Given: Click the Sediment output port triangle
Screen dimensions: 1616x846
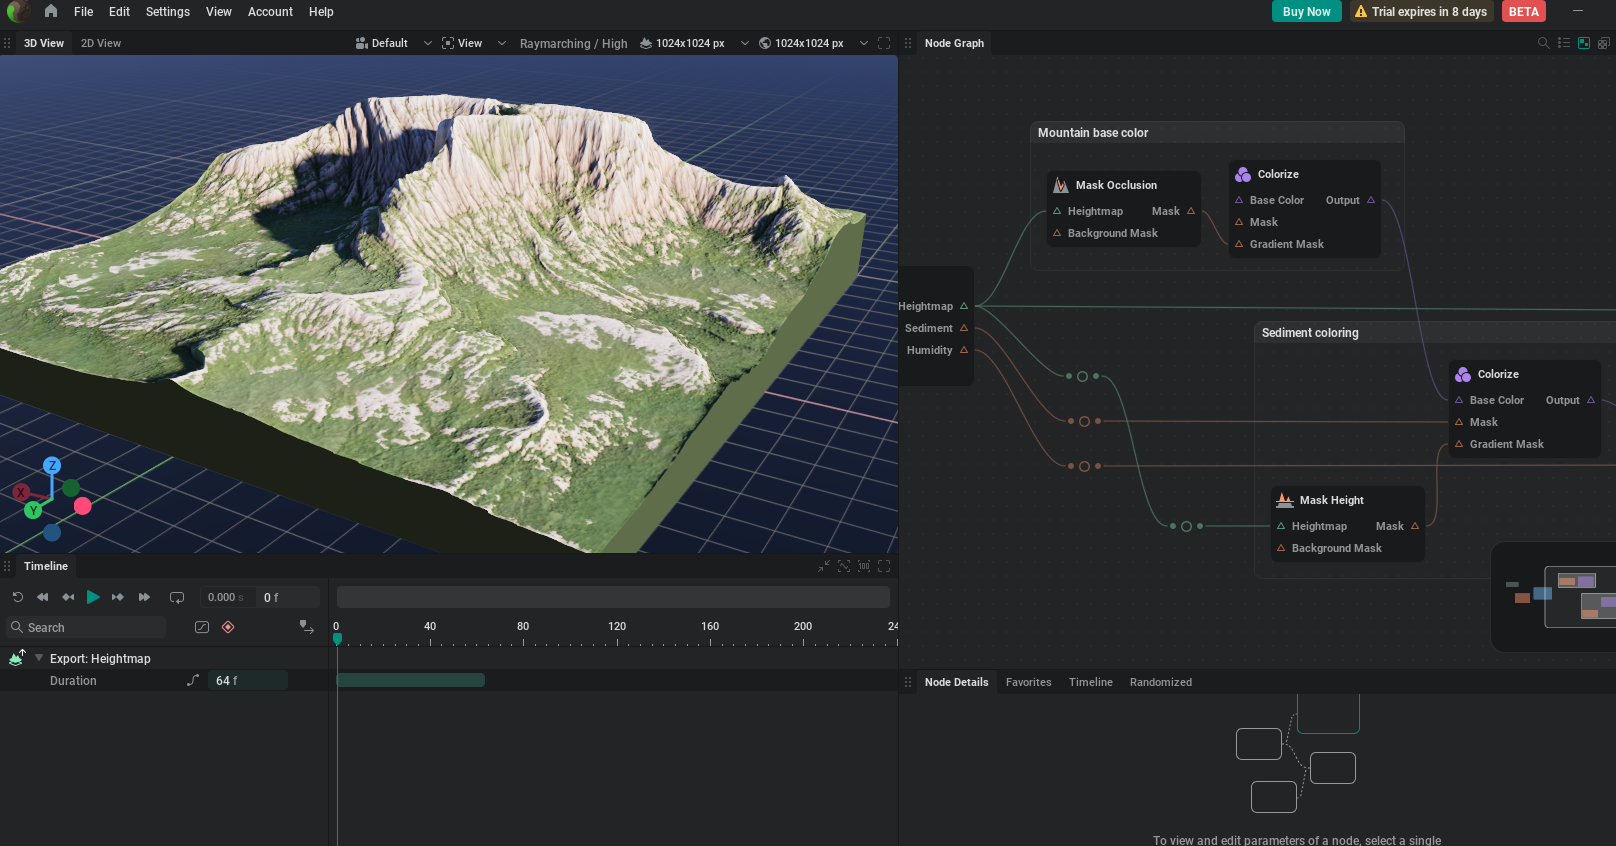Looking at the screenshot, I should pos(964,328).
